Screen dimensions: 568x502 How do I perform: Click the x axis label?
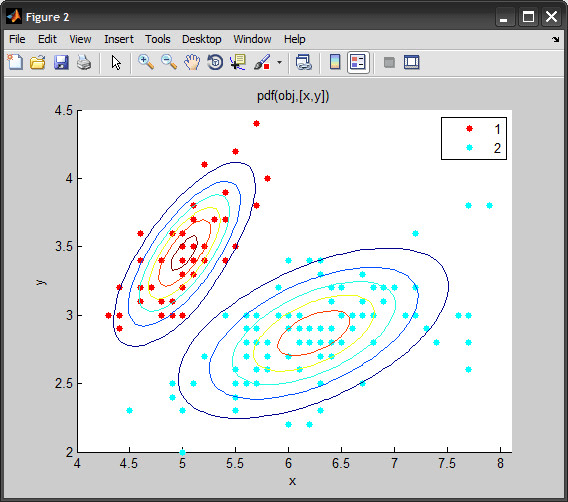(x=292, y=481)
